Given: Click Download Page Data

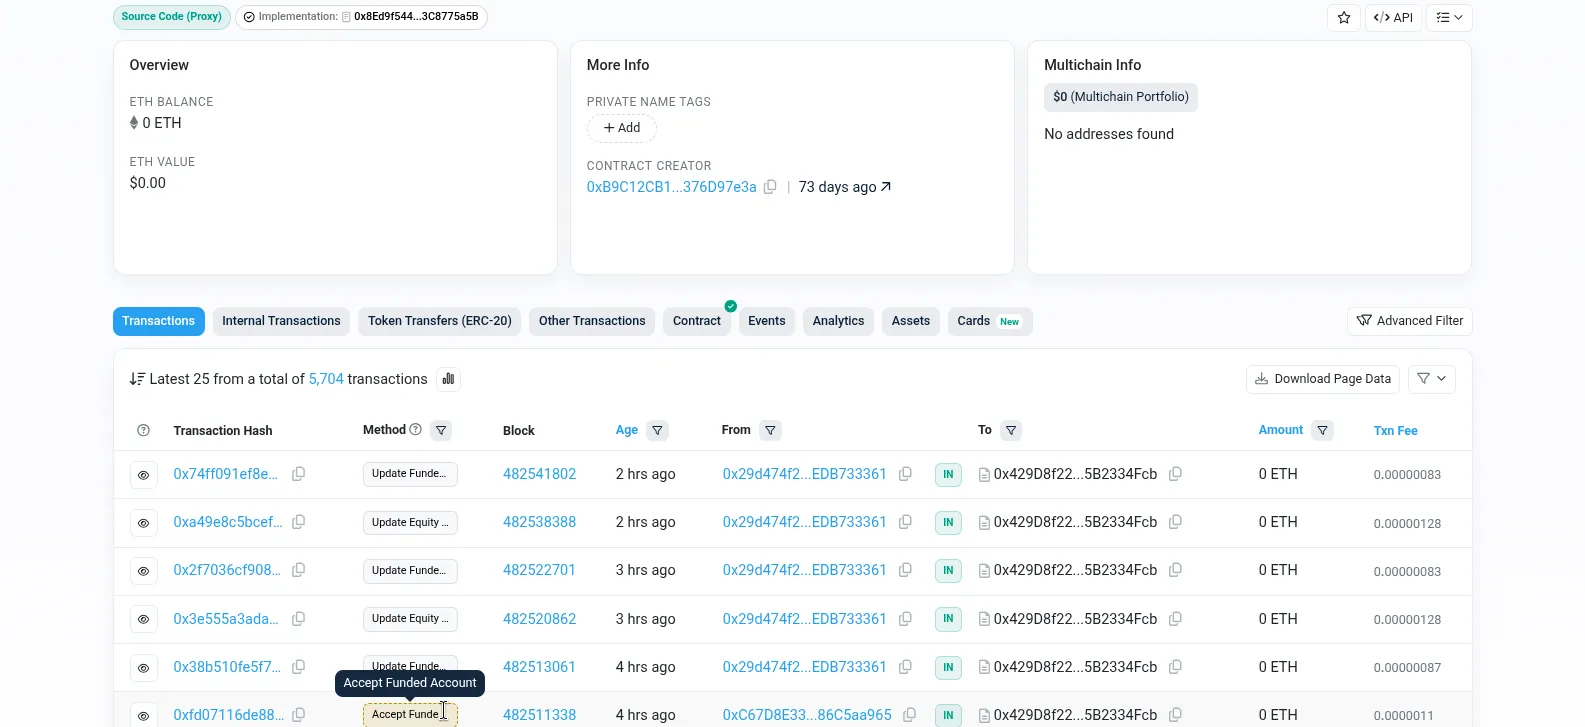Looking at the screenshot, I should tap(1323, 379).
